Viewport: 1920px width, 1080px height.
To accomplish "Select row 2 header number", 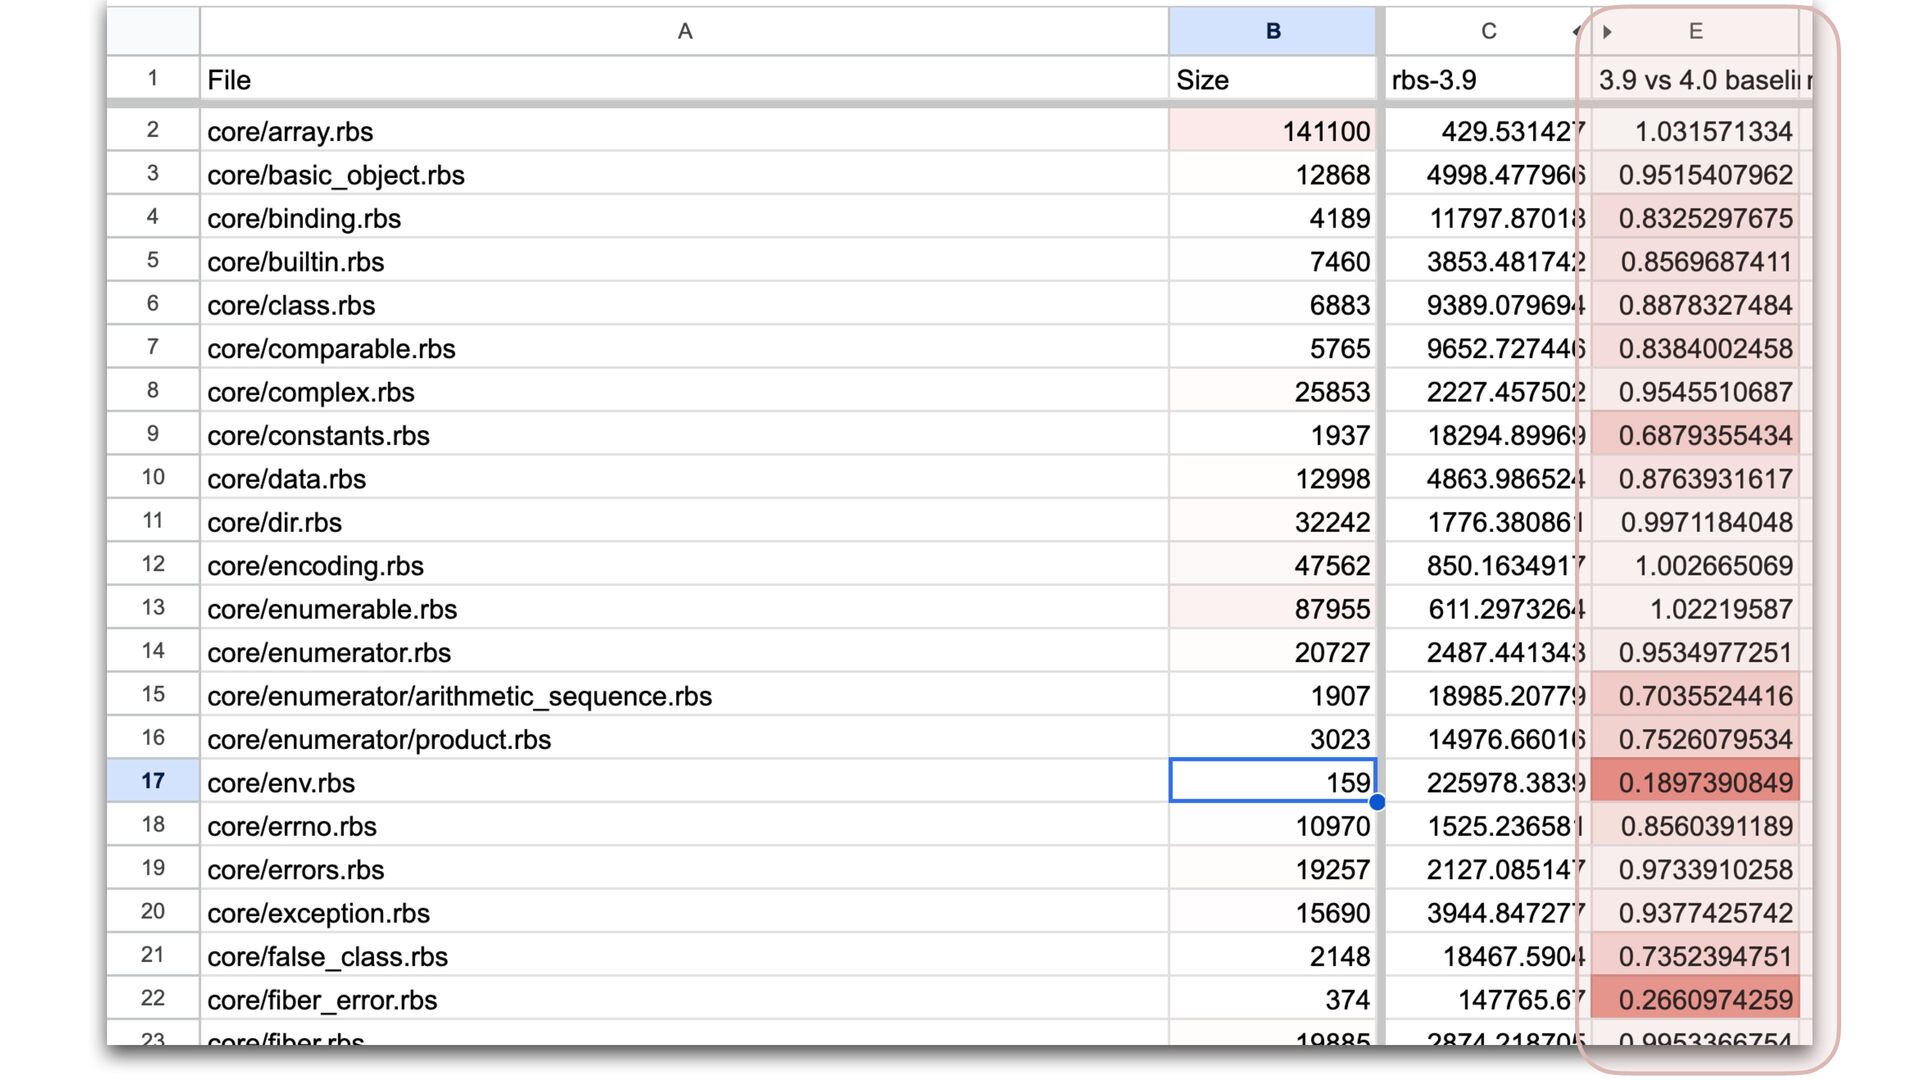I will (x=153, y=130).
